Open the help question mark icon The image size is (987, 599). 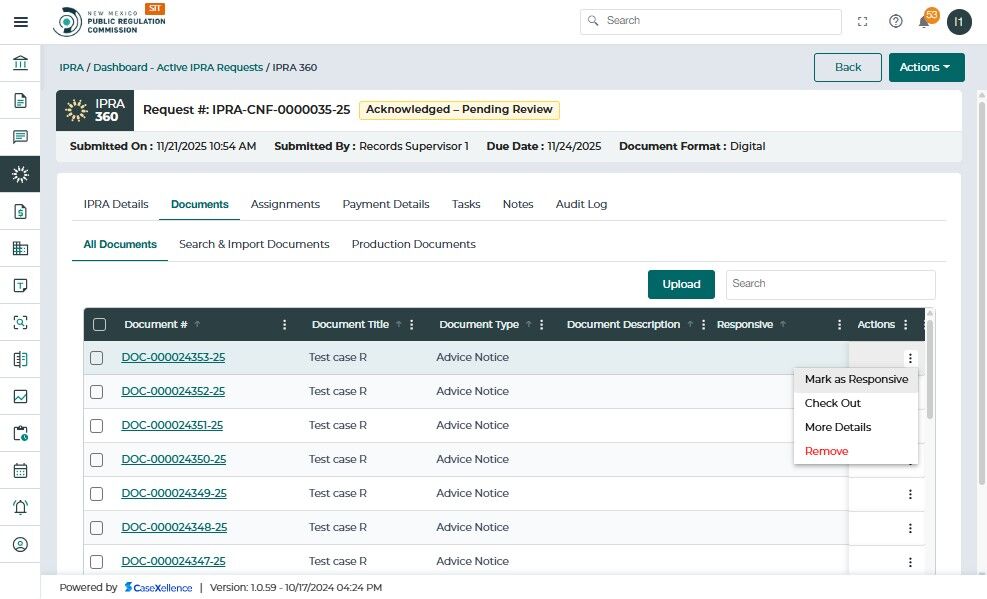tap(895, 21)
